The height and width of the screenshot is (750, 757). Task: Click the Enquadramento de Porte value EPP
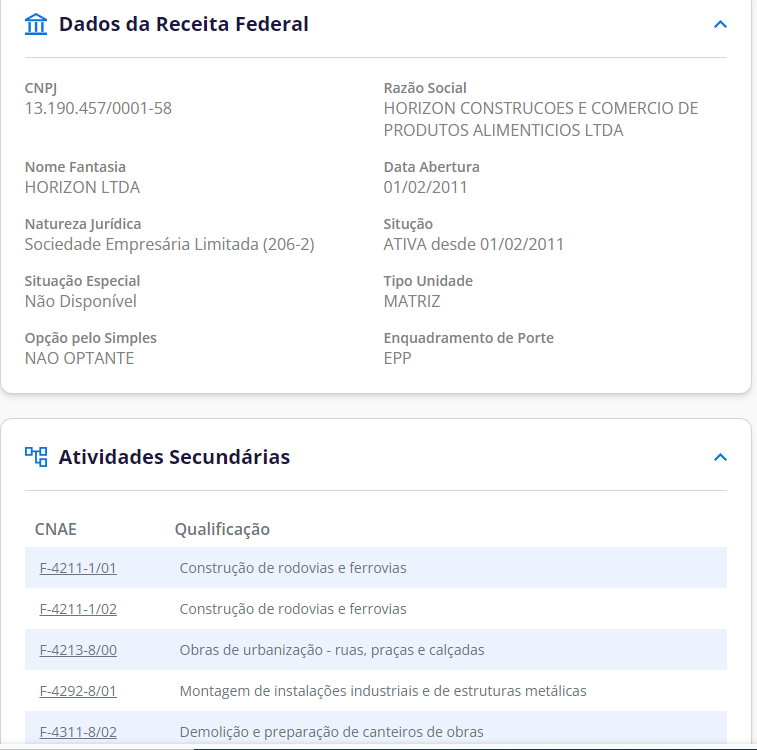[397, 358]
